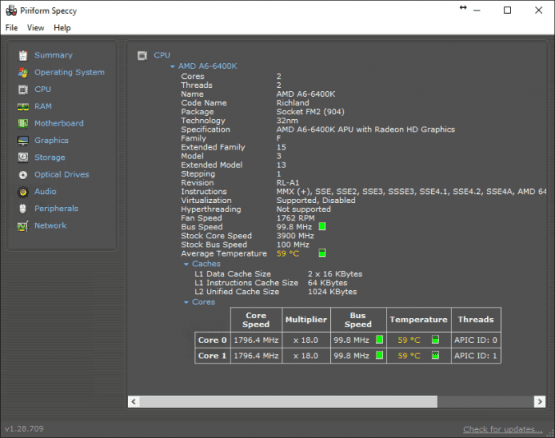This screenshot has width=555, height=438.
Task: Open the View menu
Action: coord(35,28)
